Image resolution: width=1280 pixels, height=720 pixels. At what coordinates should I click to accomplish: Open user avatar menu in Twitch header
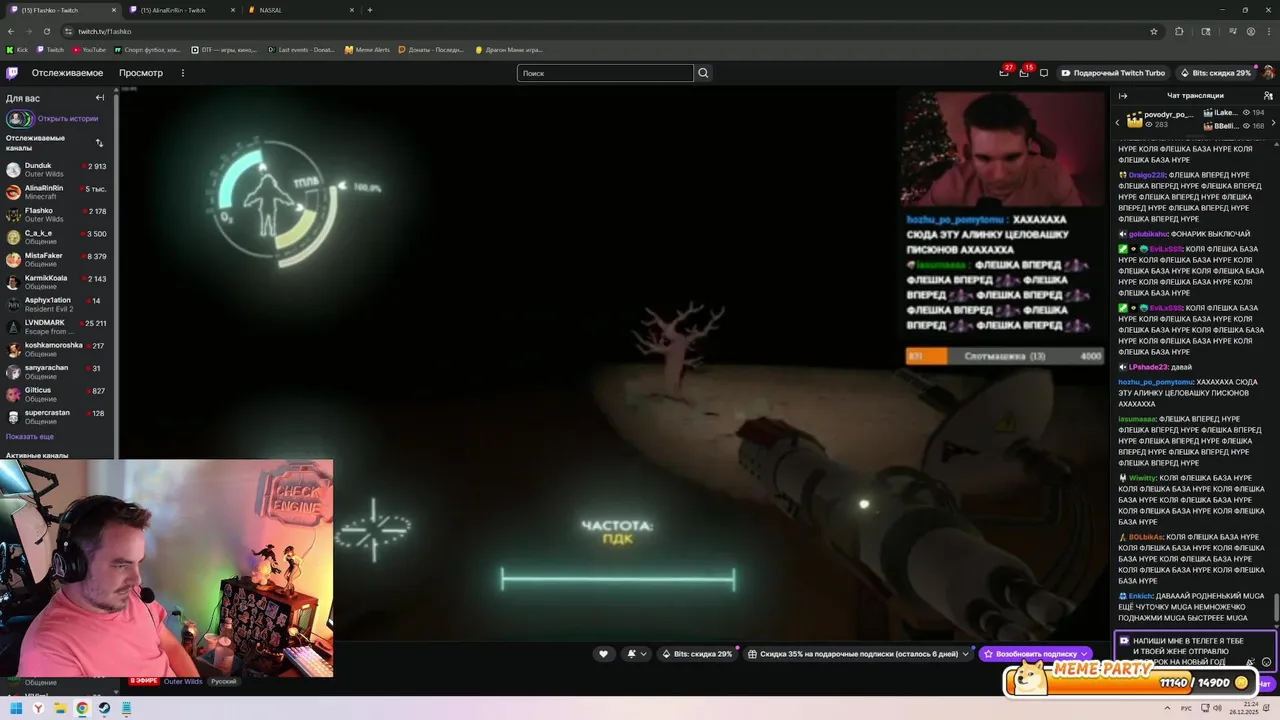click(x=1268, y=73)
